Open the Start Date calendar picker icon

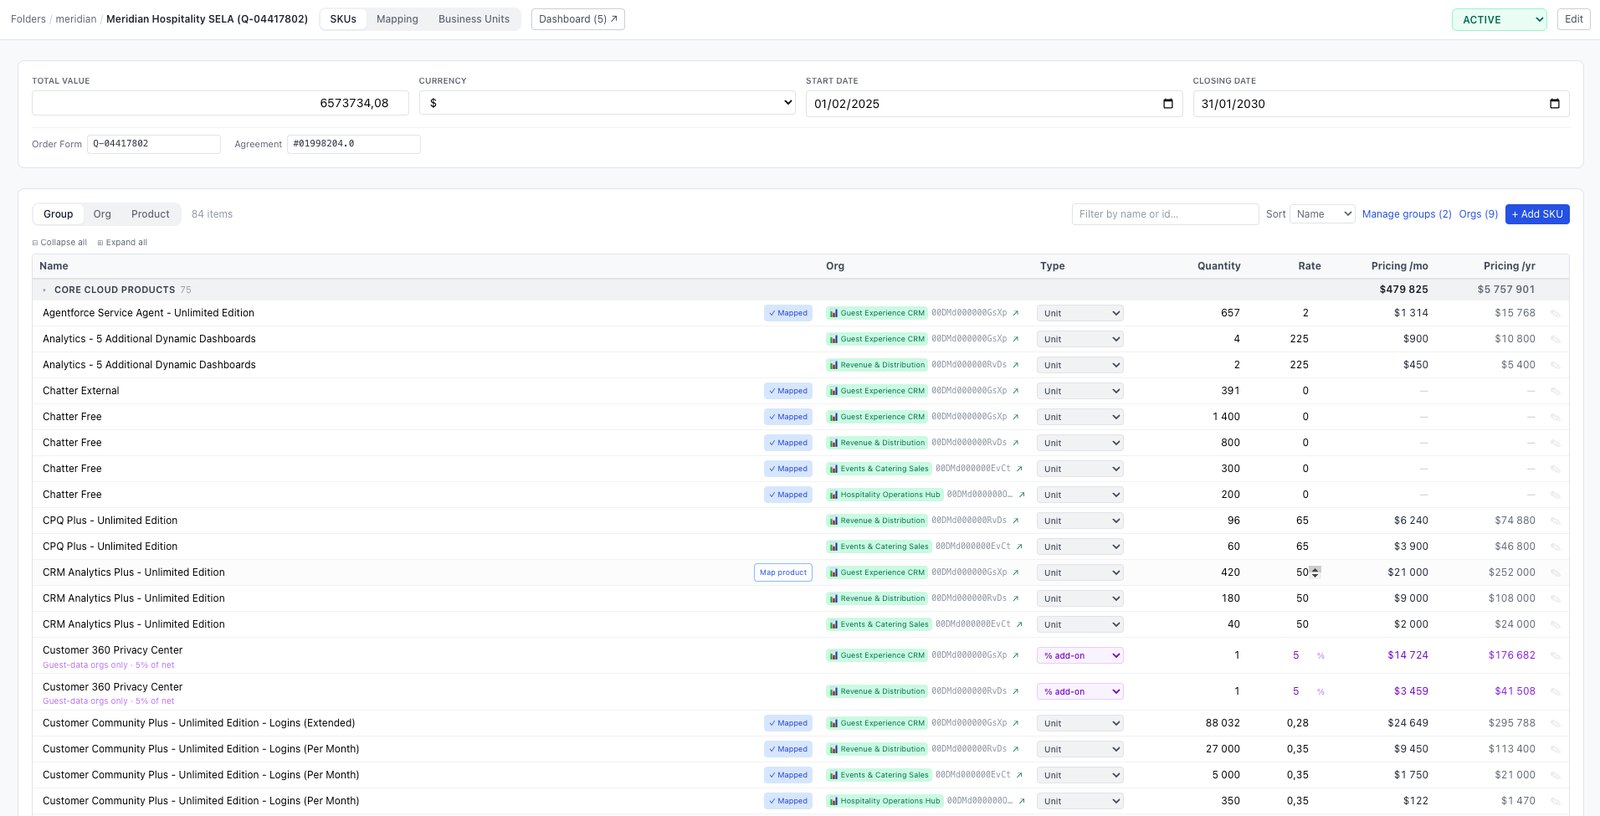coord(1168,104)
